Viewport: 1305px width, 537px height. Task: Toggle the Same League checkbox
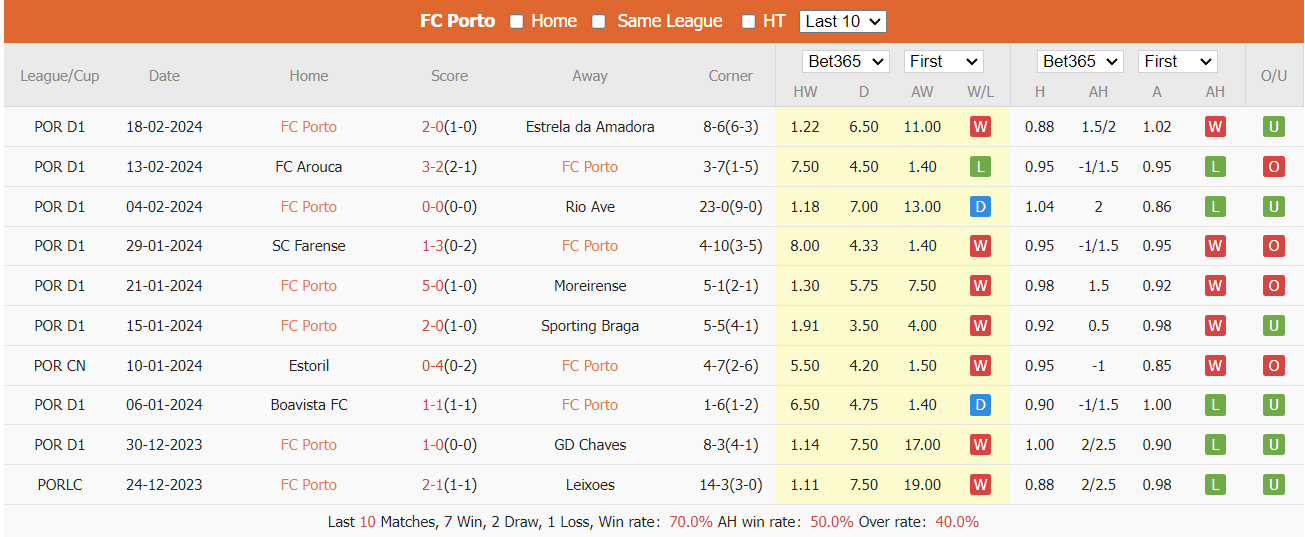coord(599,22)
